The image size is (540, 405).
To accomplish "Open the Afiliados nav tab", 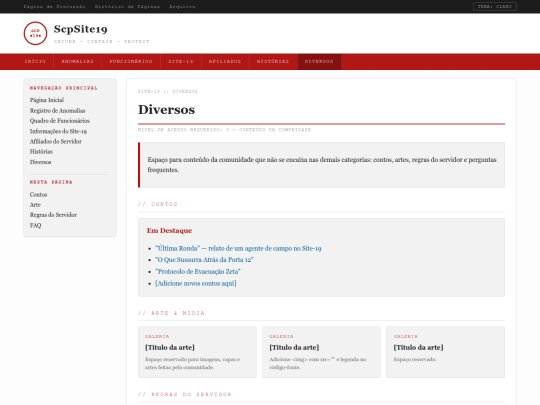I will tap(225, 62).
